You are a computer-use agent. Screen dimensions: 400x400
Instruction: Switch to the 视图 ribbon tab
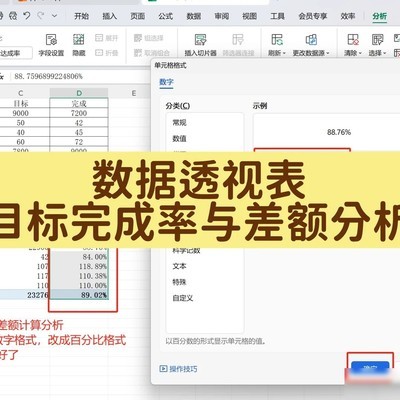click(249, 16)
